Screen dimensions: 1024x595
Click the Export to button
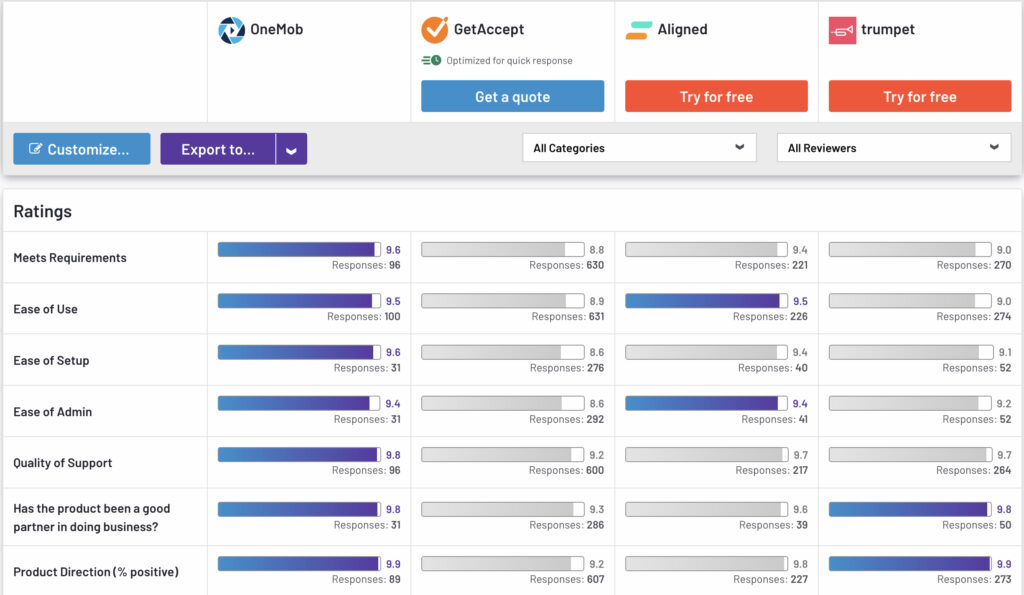(x=218, y=149)
